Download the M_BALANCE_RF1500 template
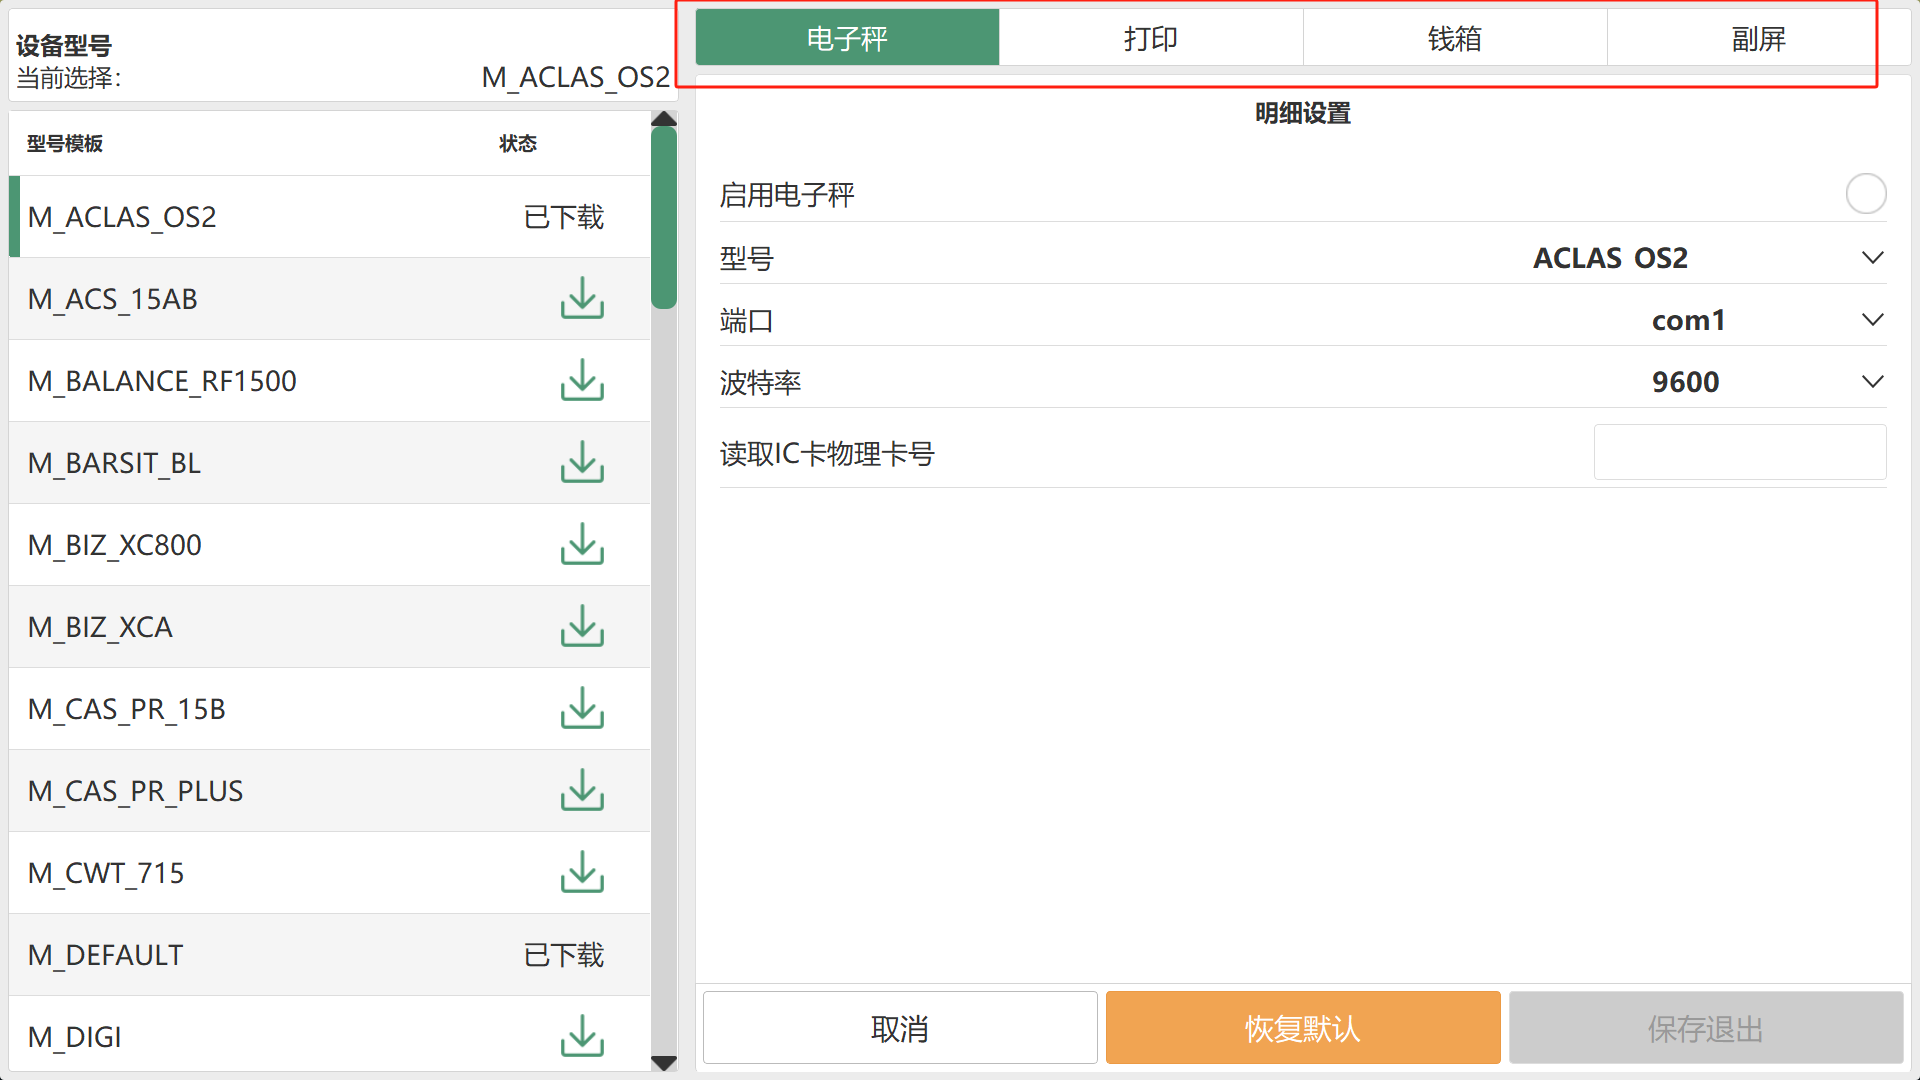Viewport: 1920px width, 1080px height. tap(582, 381)
